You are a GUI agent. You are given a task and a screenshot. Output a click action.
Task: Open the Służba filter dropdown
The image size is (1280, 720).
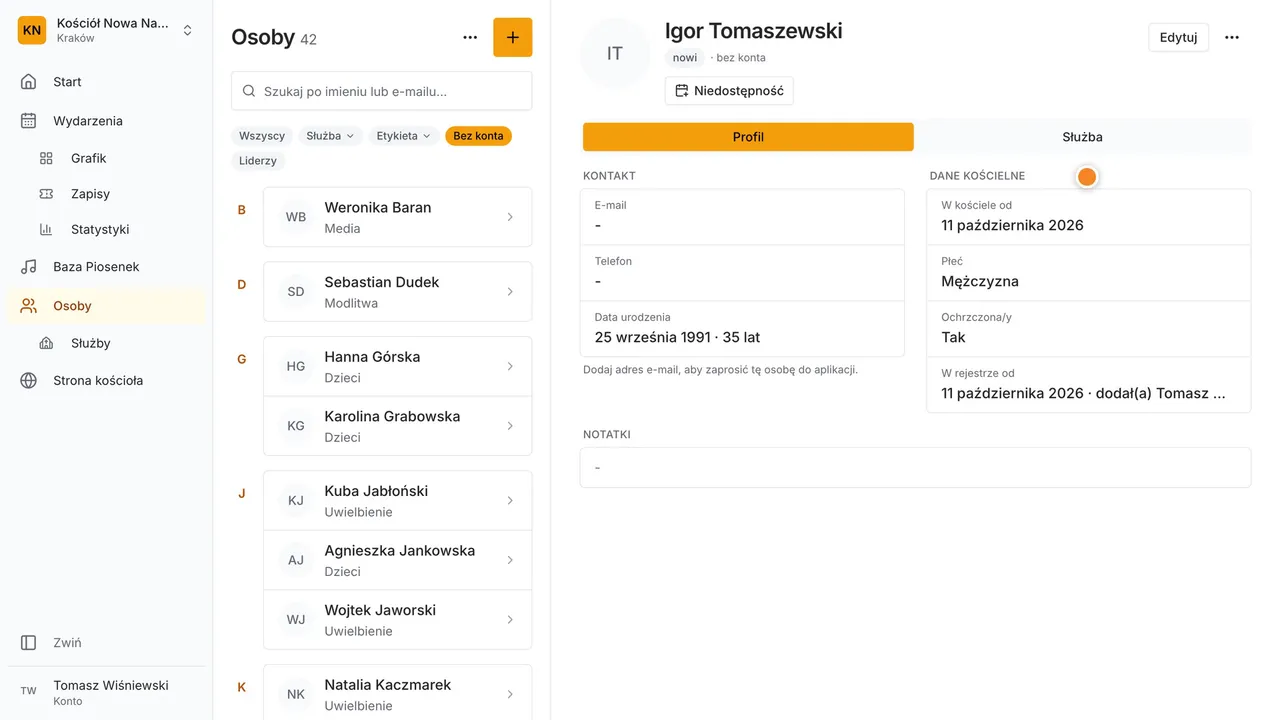[331, 136]
